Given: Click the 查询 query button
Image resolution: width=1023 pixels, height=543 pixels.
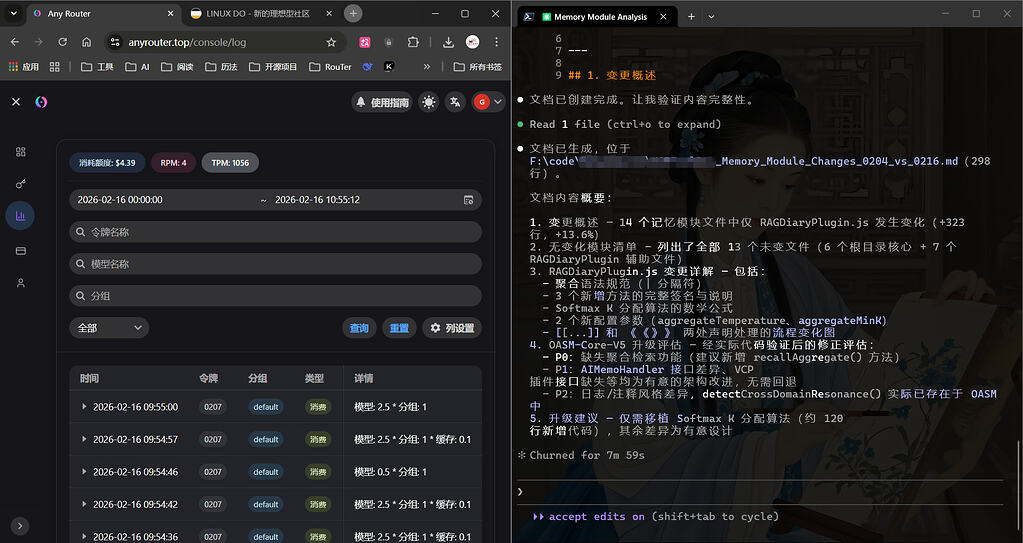Looking at the screenshot, I should (359, 328).
